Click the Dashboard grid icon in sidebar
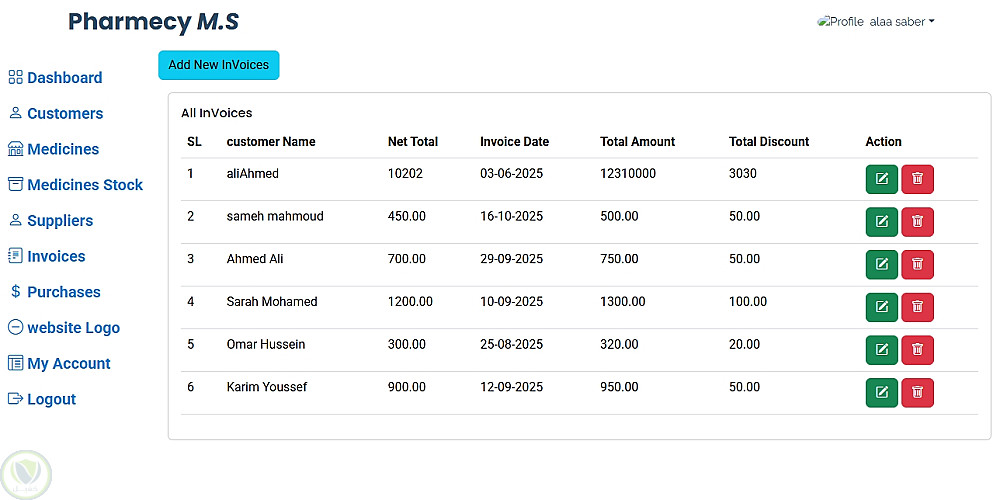This screenshot has width=1000, height=500. (x=15, y=78)
